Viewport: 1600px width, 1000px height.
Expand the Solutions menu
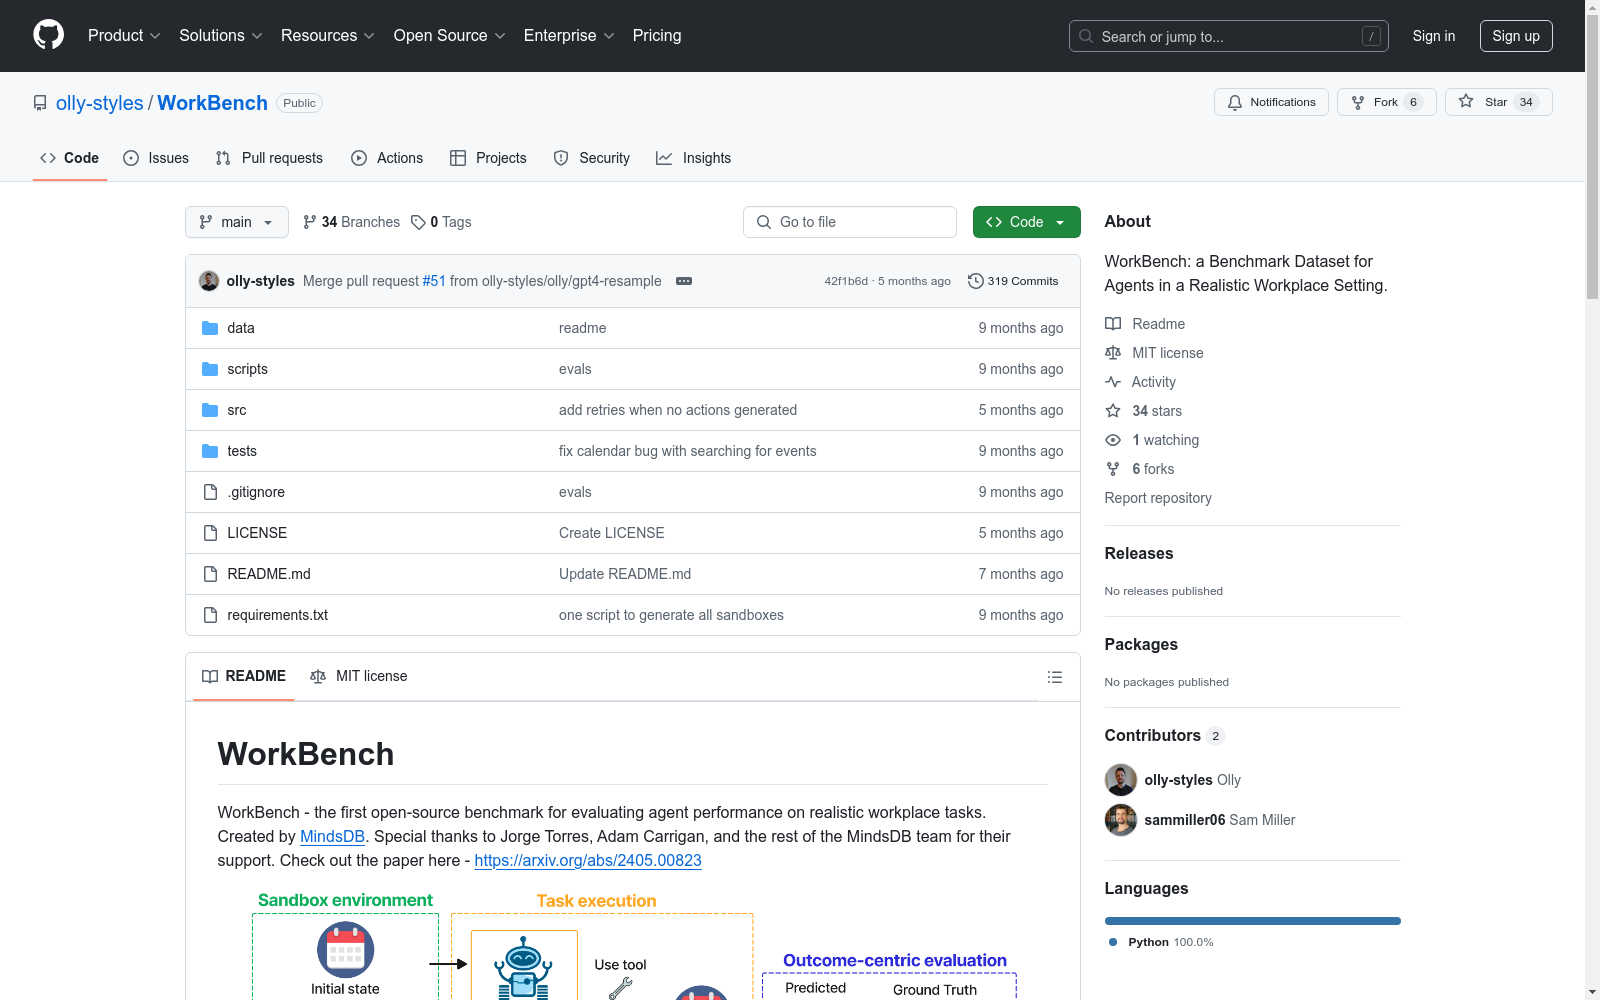[x=221, y=36]
